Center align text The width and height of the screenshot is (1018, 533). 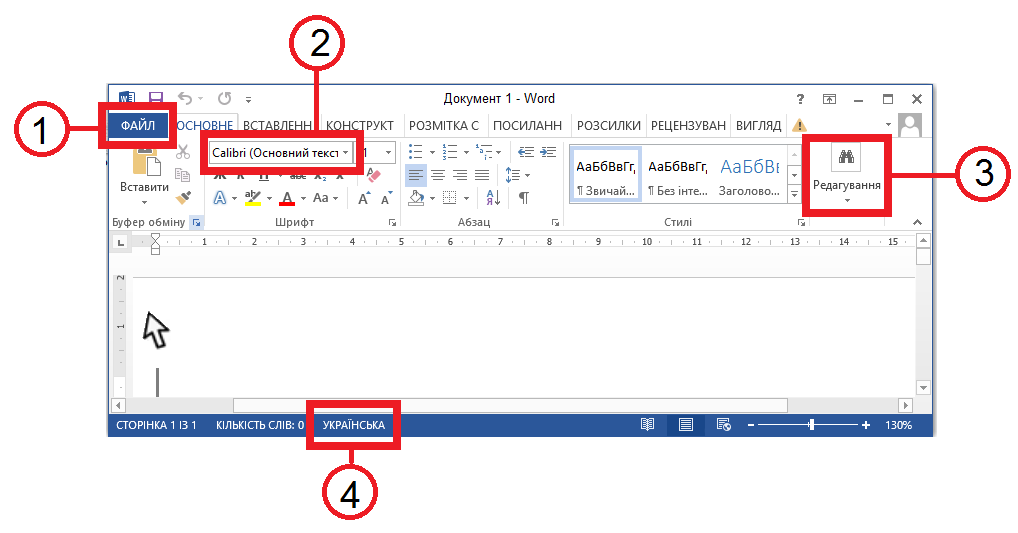click(x=438, y=175)
